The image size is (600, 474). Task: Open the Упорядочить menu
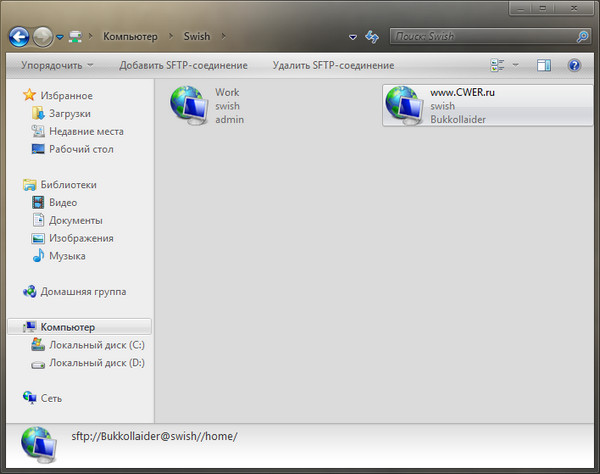click(x=57, y=65)
